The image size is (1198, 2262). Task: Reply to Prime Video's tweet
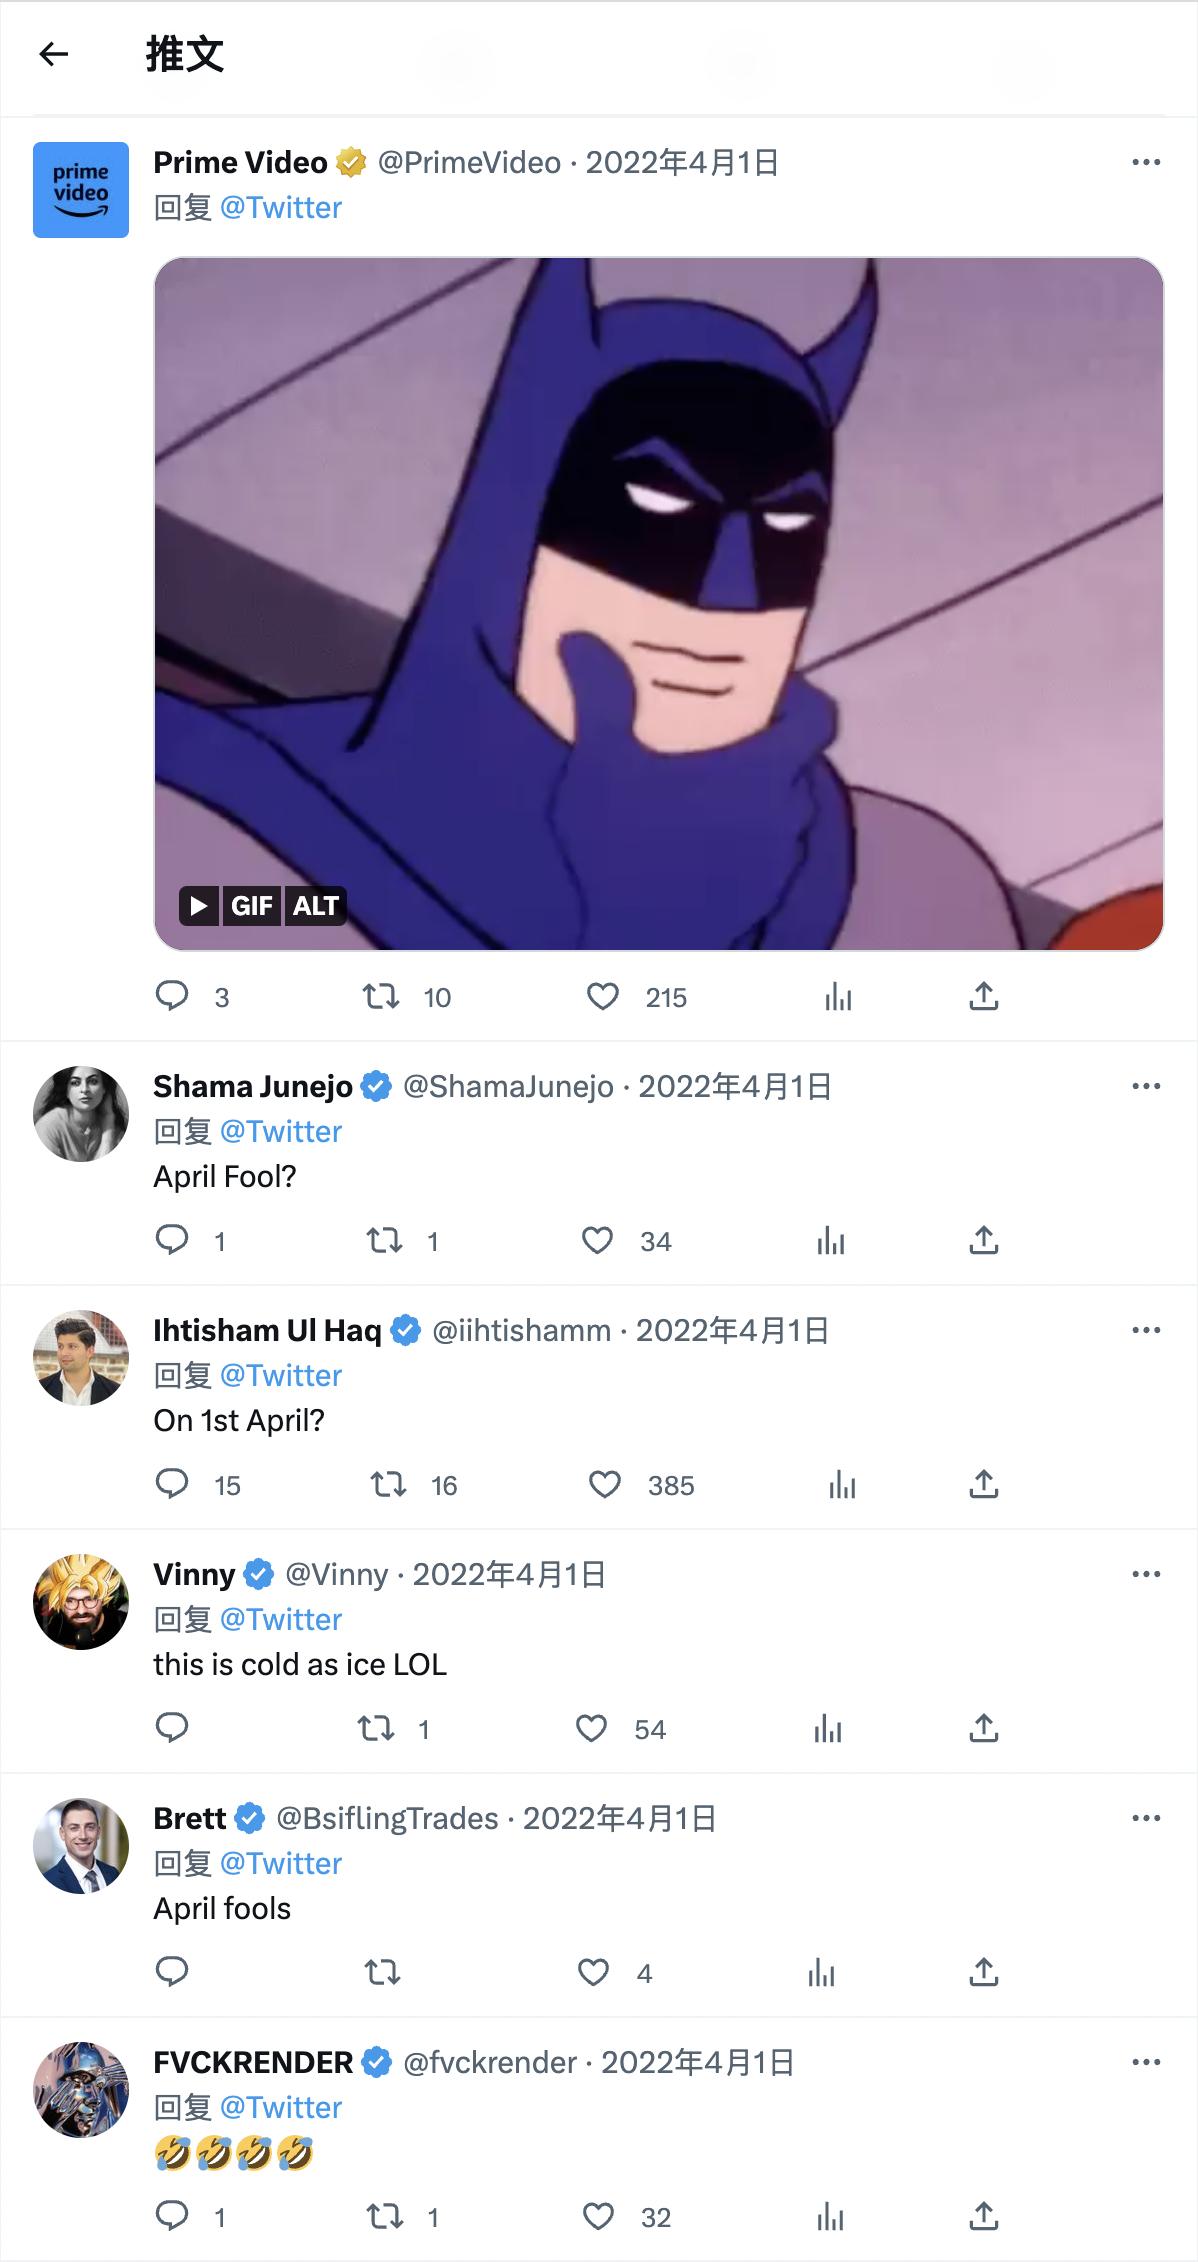point(172,996)
